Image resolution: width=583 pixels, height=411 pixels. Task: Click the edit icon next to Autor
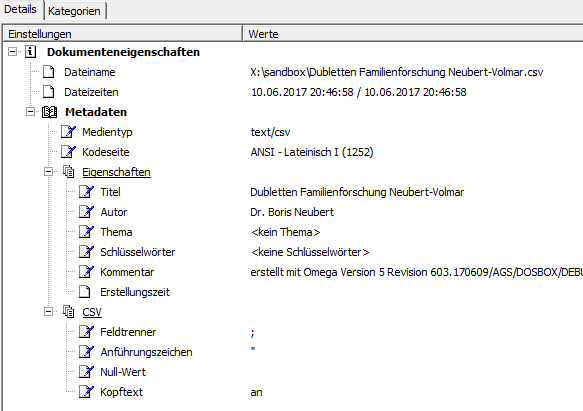86,212
